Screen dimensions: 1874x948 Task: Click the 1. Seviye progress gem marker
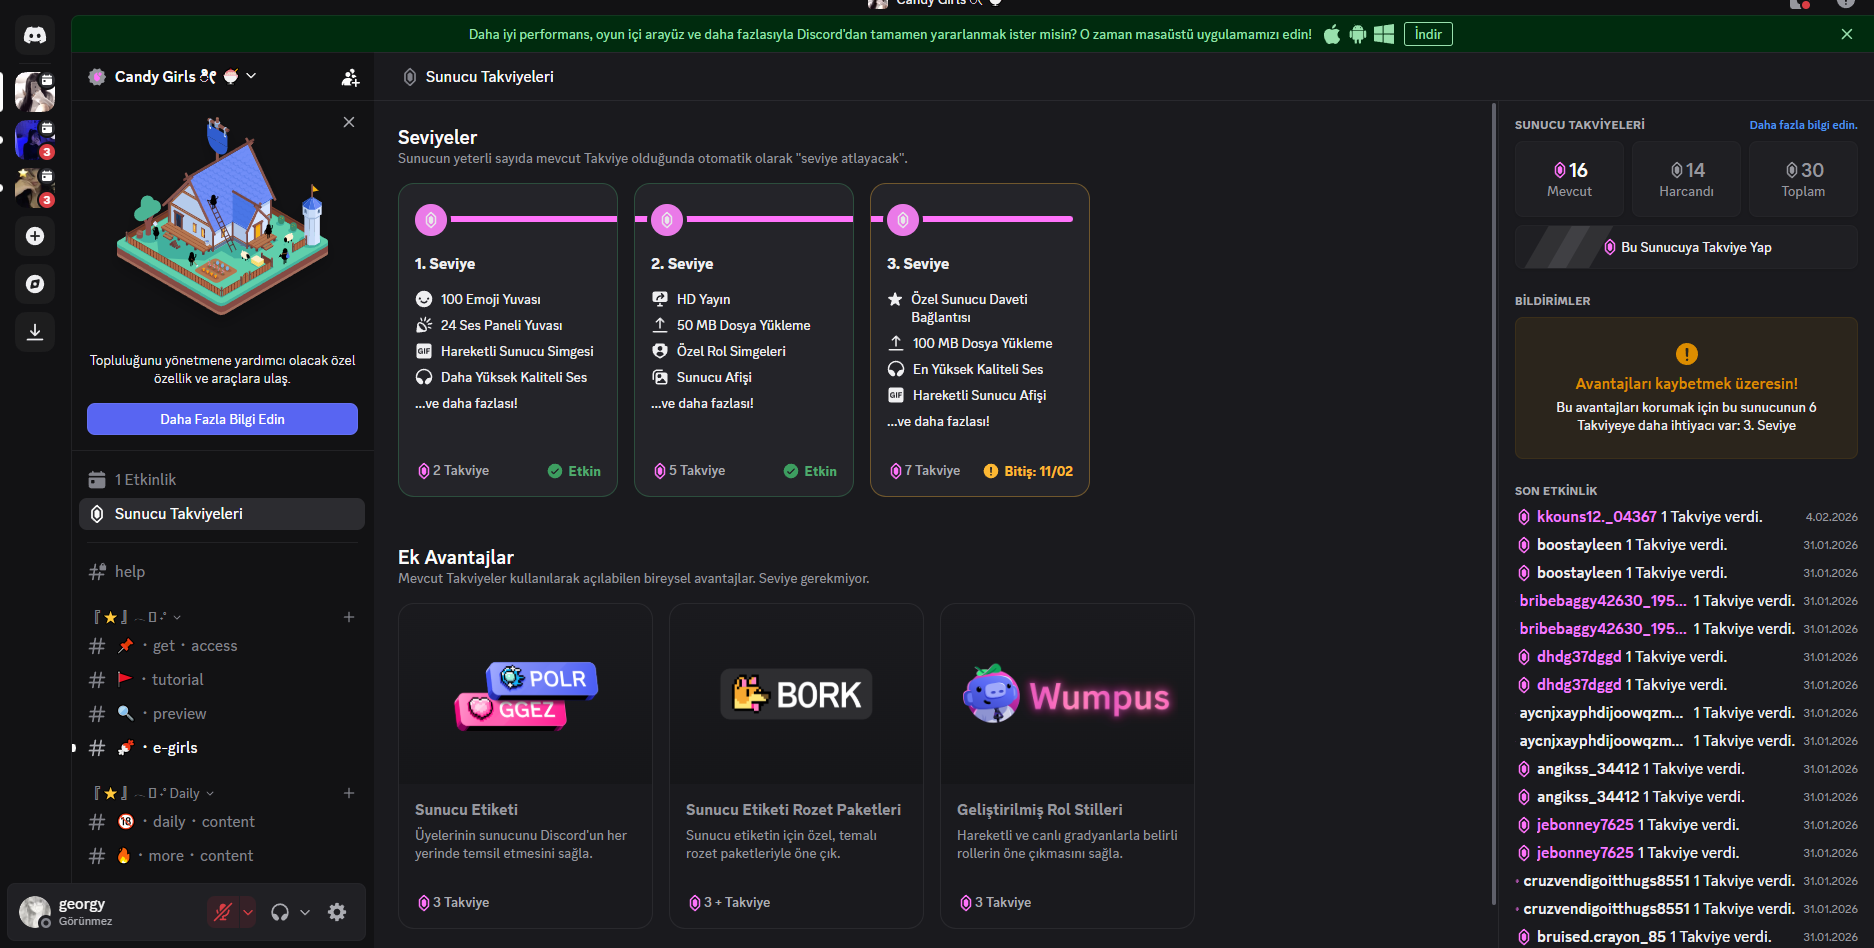(x=431, y=219)
